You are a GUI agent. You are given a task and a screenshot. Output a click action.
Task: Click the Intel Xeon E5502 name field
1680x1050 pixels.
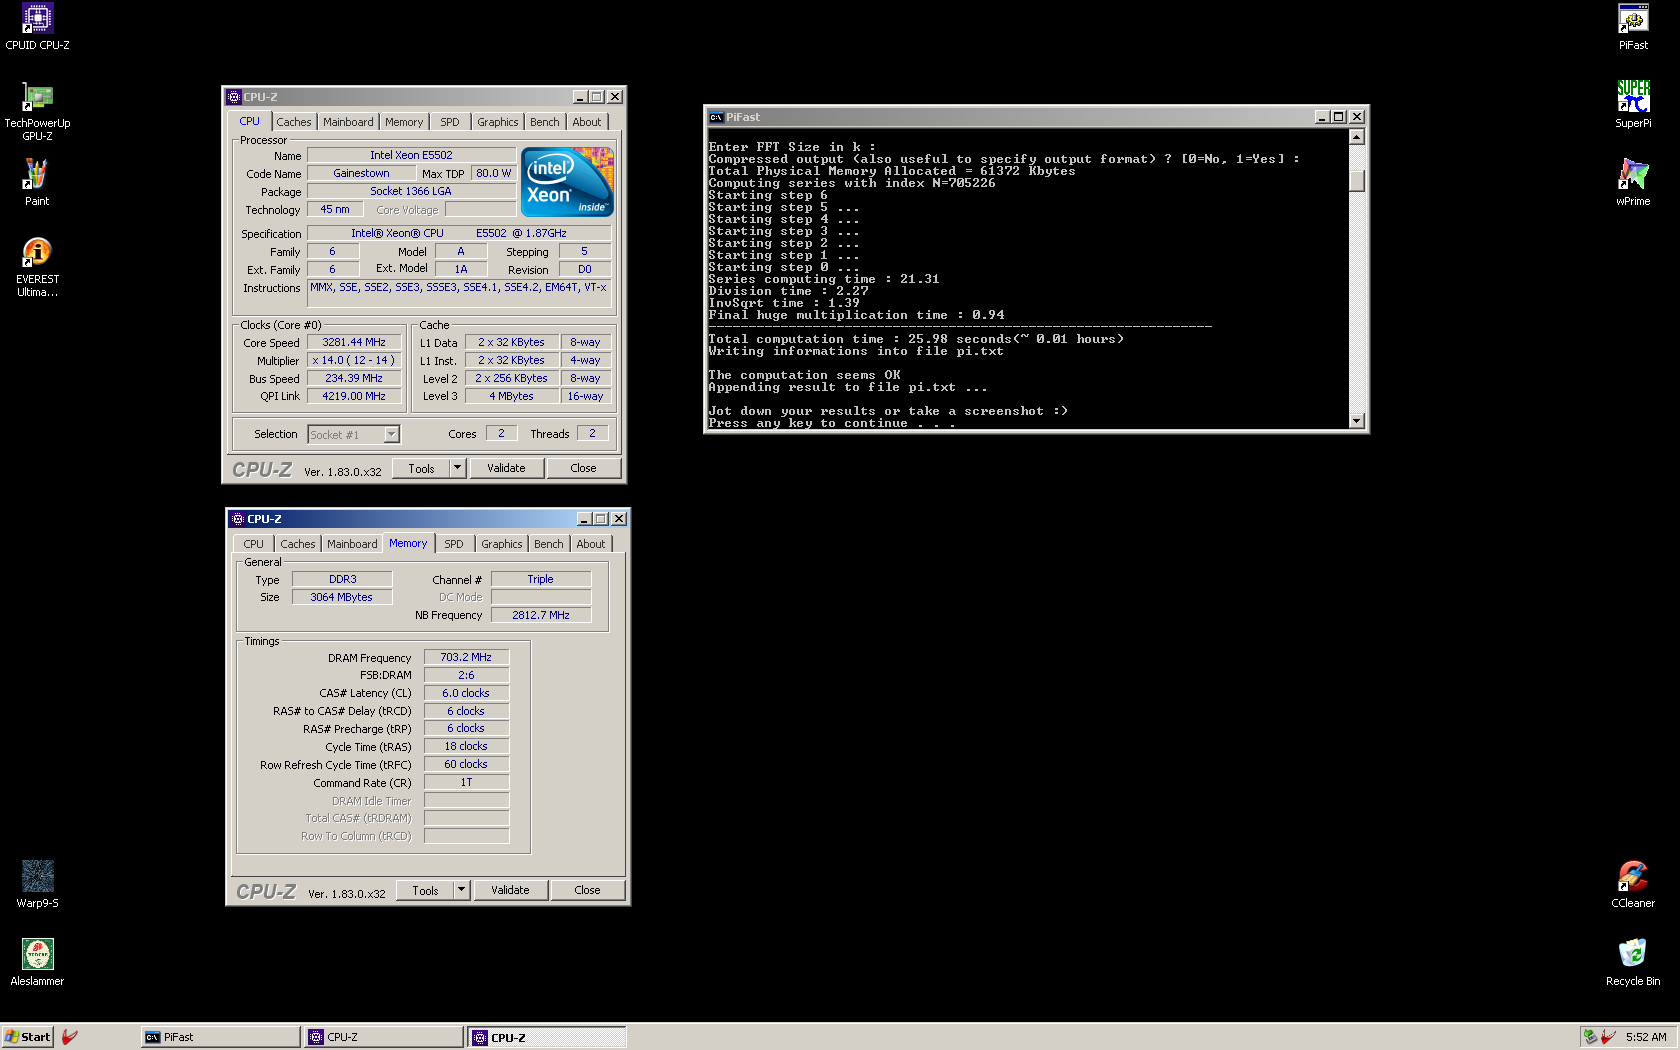tap(411, 155)
